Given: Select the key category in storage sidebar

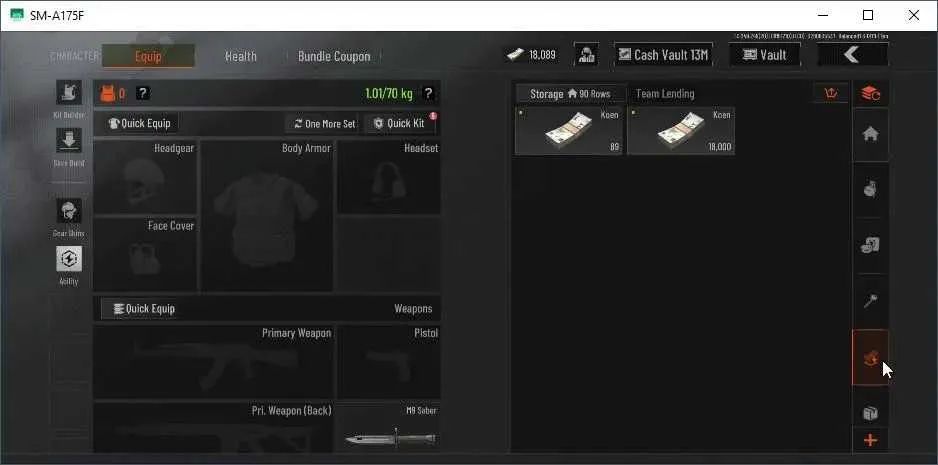Looking at the screenshot, I should pos(870,301).
